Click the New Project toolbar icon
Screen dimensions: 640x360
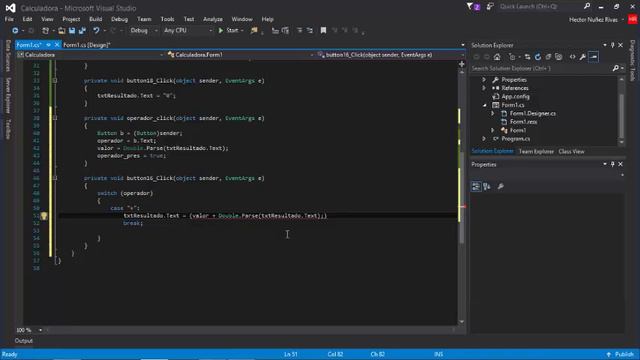pyautogui.click(x=45, y=31)
